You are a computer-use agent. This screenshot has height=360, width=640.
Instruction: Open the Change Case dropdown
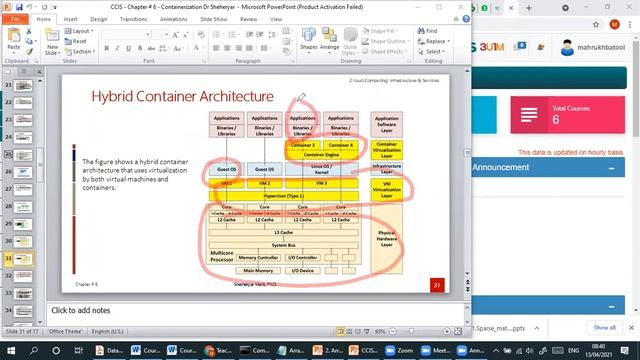click(178, 49)
